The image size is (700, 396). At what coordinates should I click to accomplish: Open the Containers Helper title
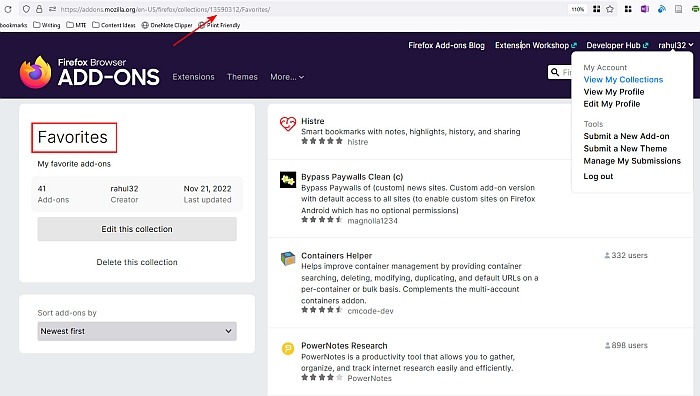[336, 255]
